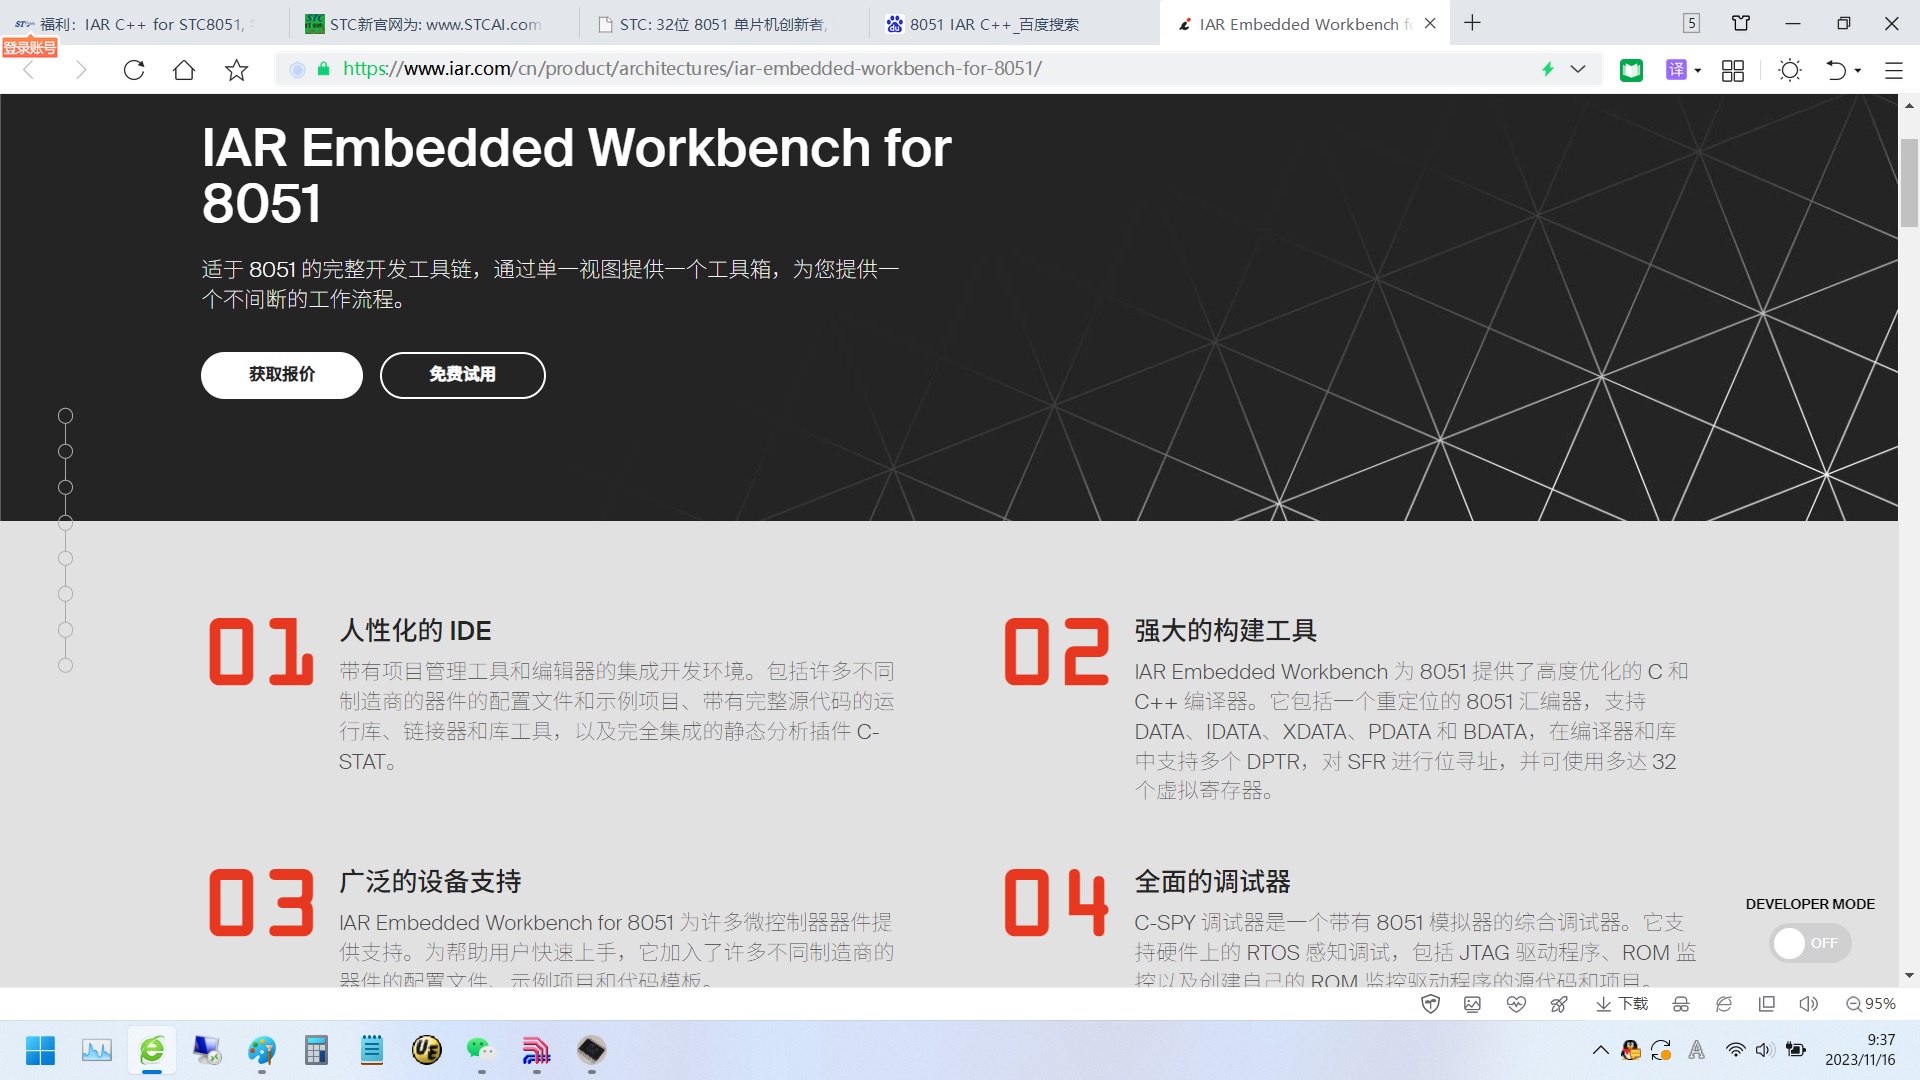Click the purple translate extension icon
The height and width of the screenshot is (1080, 1920).
1676,70
